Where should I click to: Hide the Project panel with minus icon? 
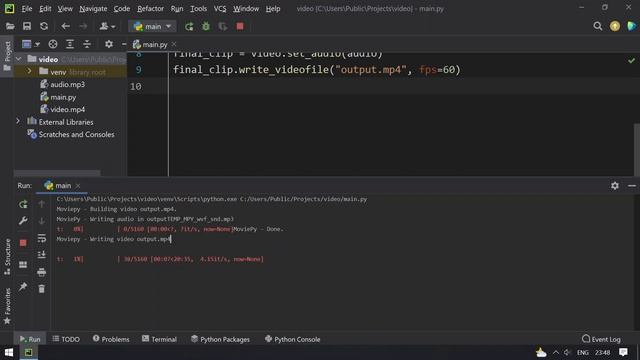[124, 44]
